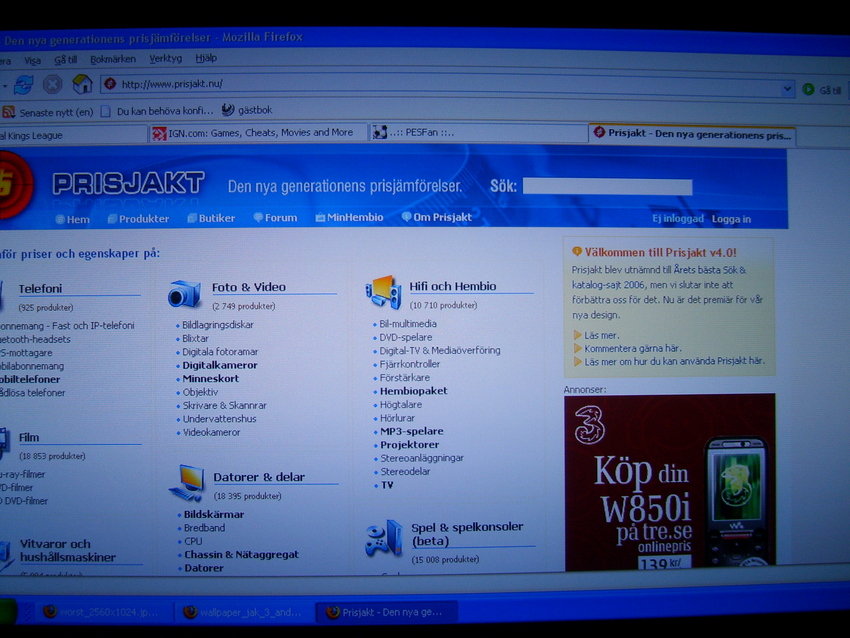Open the Minneskort link
850x638 pixels.
[x=210, y=379]
